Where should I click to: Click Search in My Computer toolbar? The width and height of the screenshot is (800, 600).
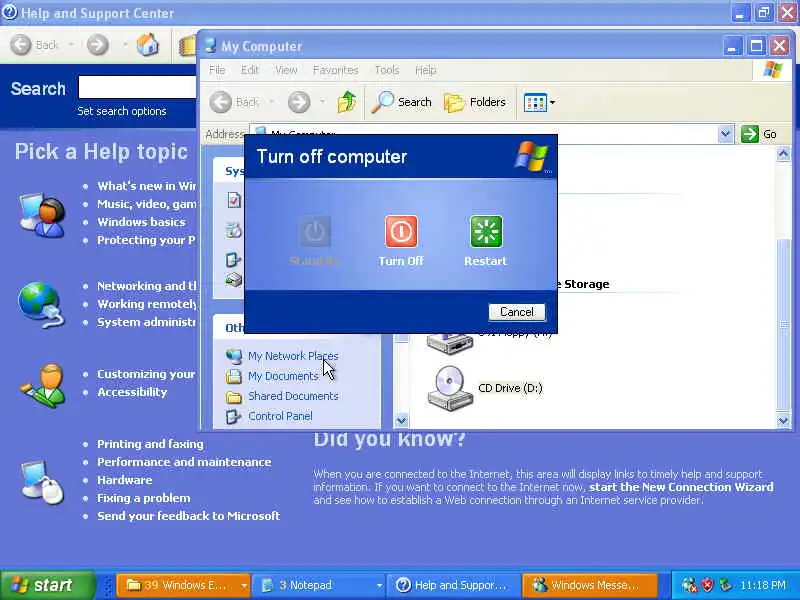402,102
